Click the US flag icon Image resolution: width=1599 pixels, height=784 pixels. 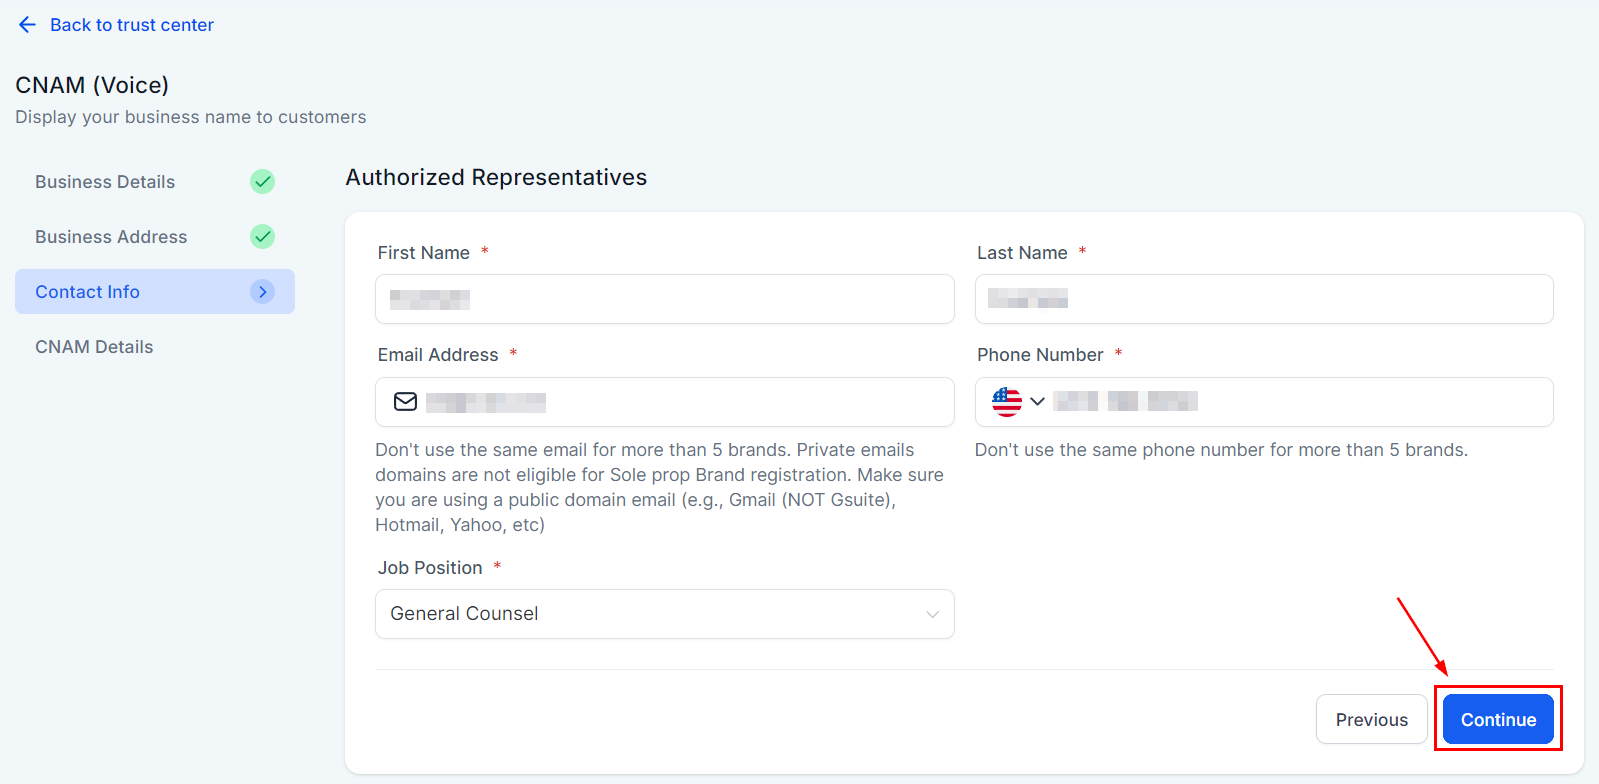click(1006, 402)
